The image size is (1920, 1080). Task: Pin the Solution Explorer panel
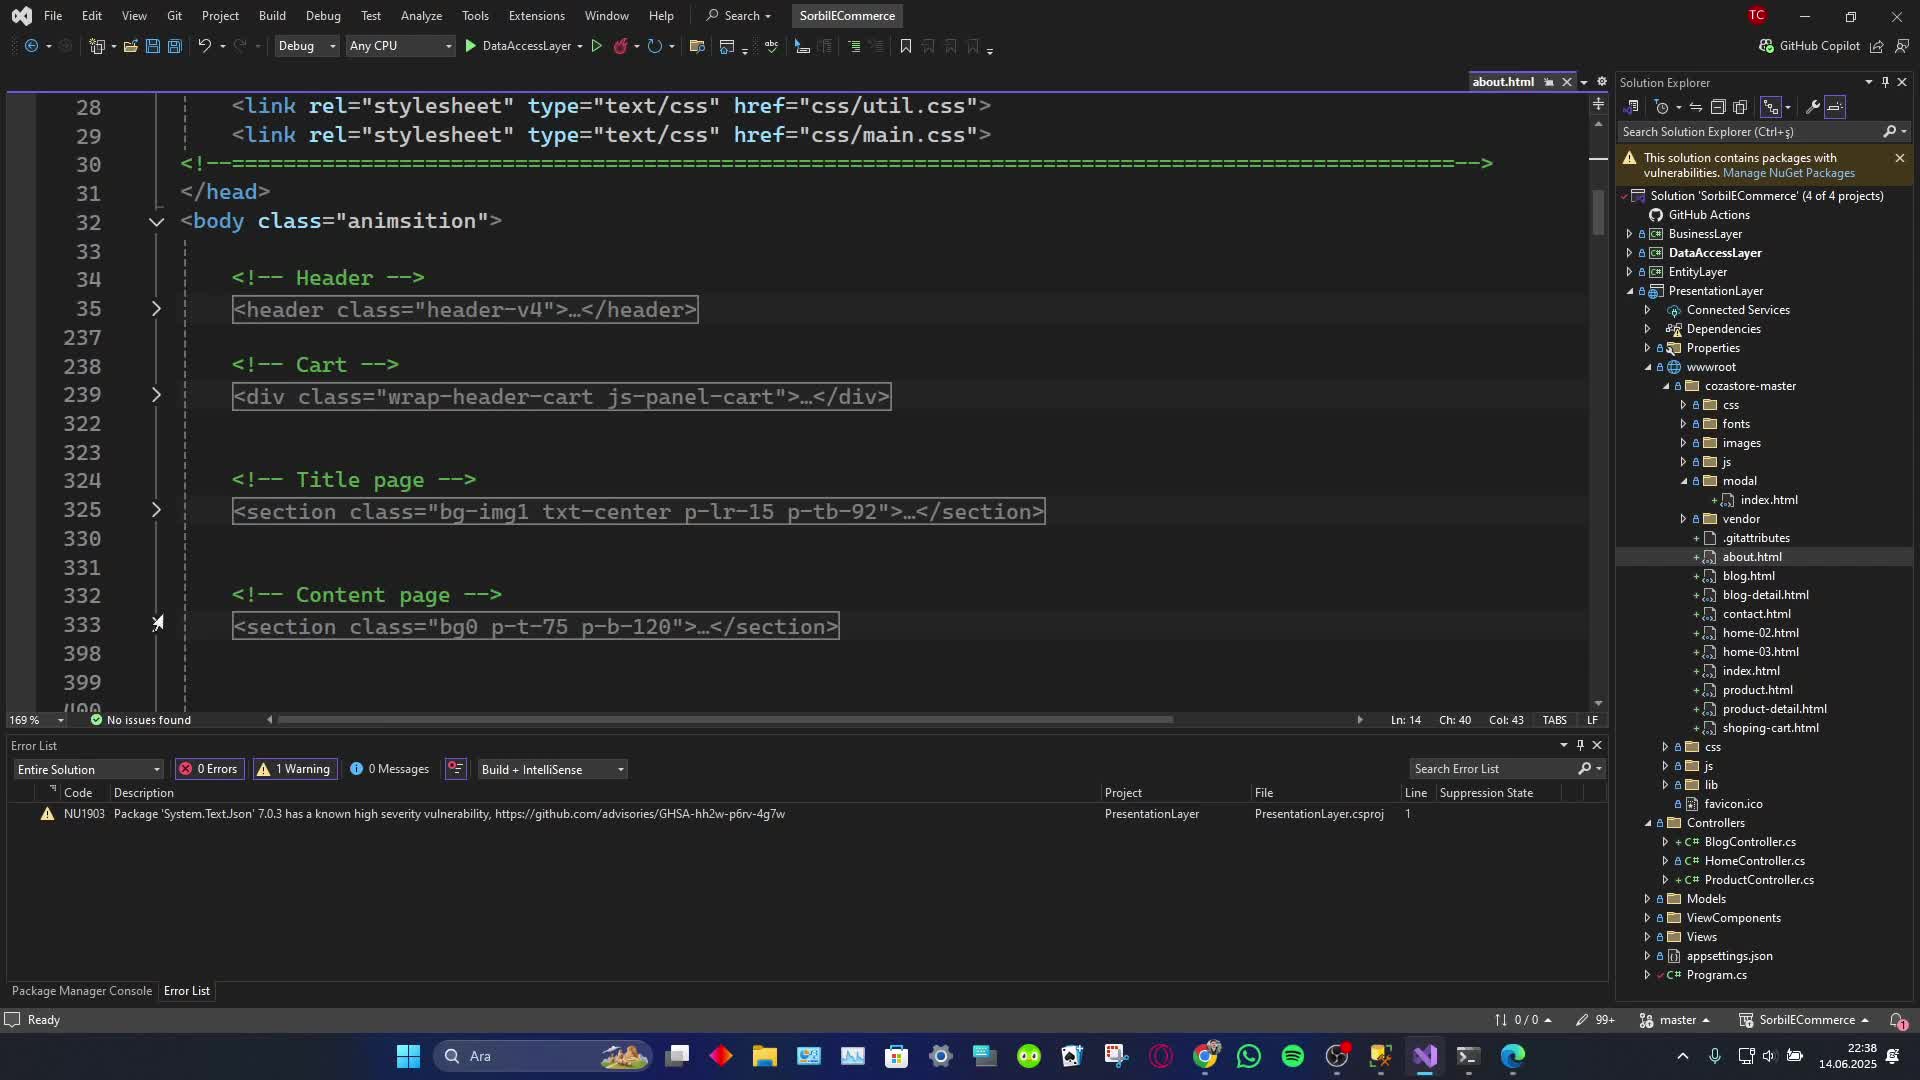tap(1885, 82)
